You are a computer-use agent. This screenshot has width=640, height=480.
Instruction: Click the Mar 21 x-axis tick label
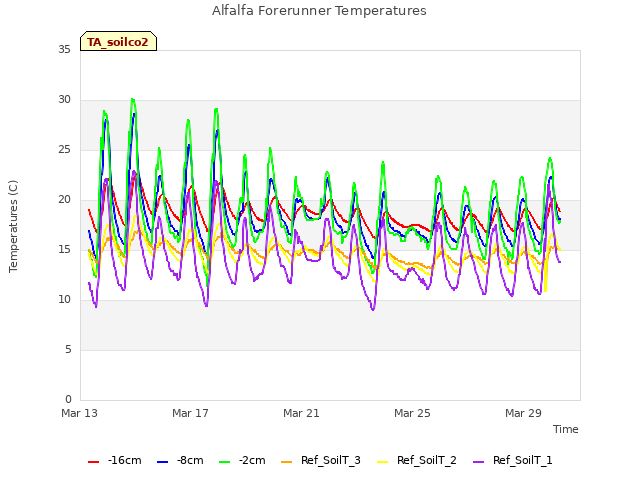click(x=301, y=413)
